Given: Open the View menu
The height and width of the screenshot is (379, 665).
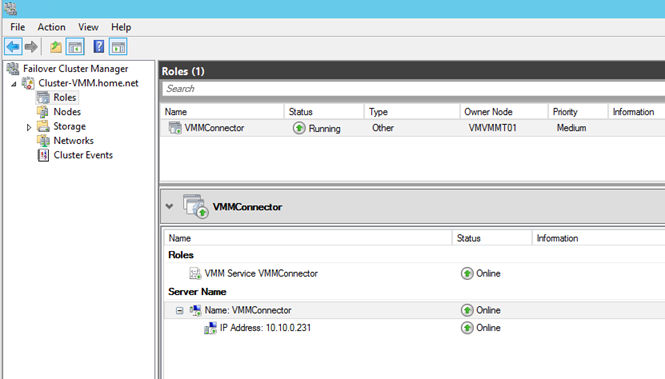Looking at the screenshot, I should (x=88, y=27).
